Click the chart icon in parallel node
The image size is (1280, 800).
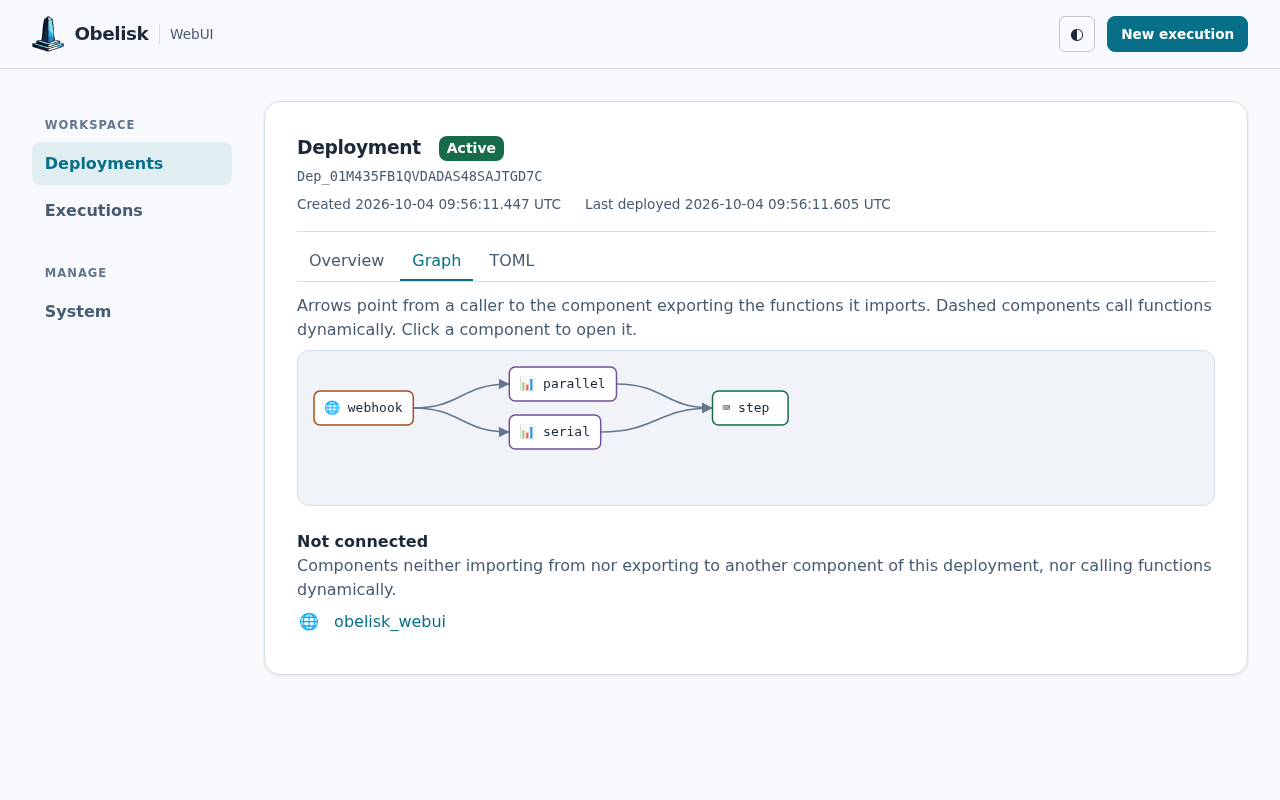pos(527,384)
